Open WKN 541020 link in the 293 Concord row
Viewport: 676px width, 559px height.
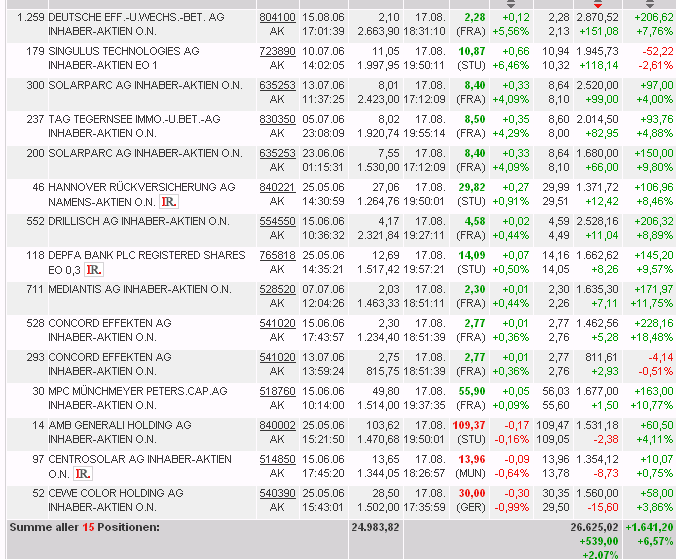pyautogui.click(x=277, y=358)
